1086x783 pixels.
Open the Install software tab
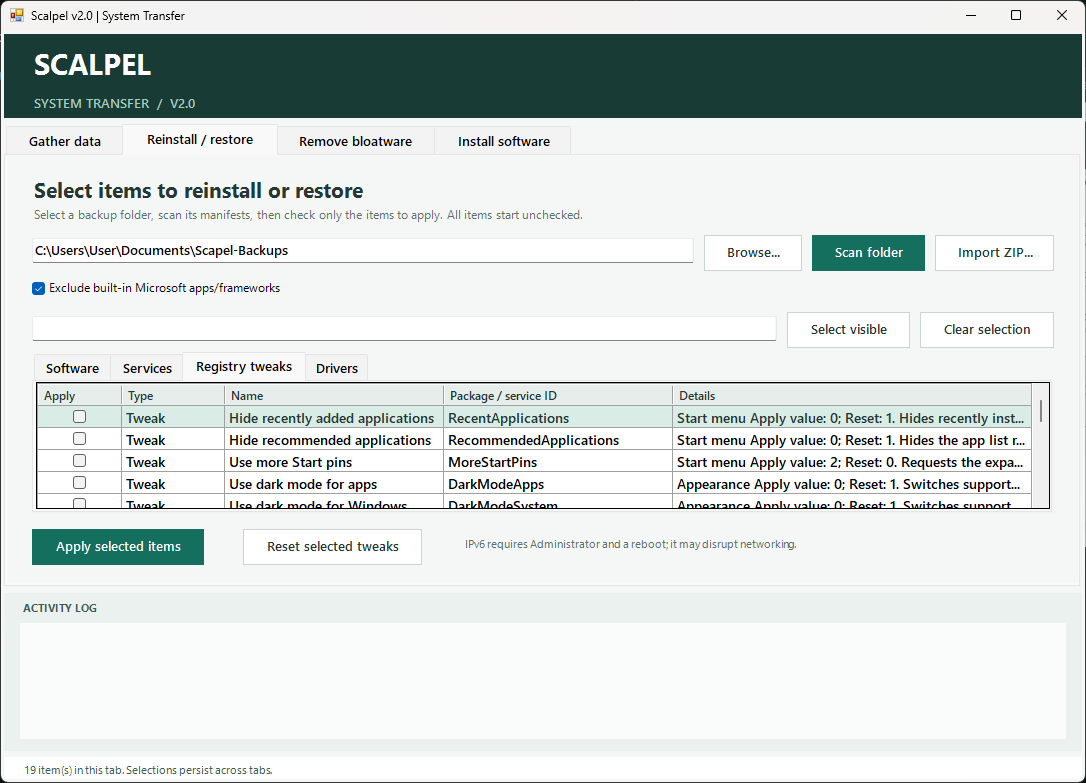[504, 141]
